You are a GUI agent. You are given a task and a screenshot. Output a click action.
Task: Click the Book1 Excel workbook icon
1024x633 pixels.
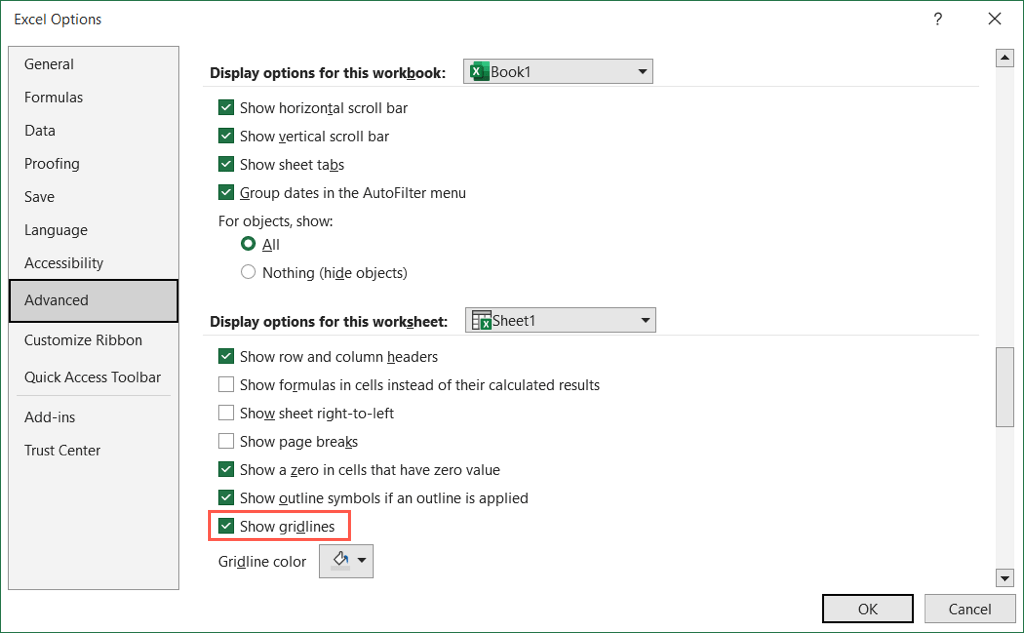click(x=480, y=72)
